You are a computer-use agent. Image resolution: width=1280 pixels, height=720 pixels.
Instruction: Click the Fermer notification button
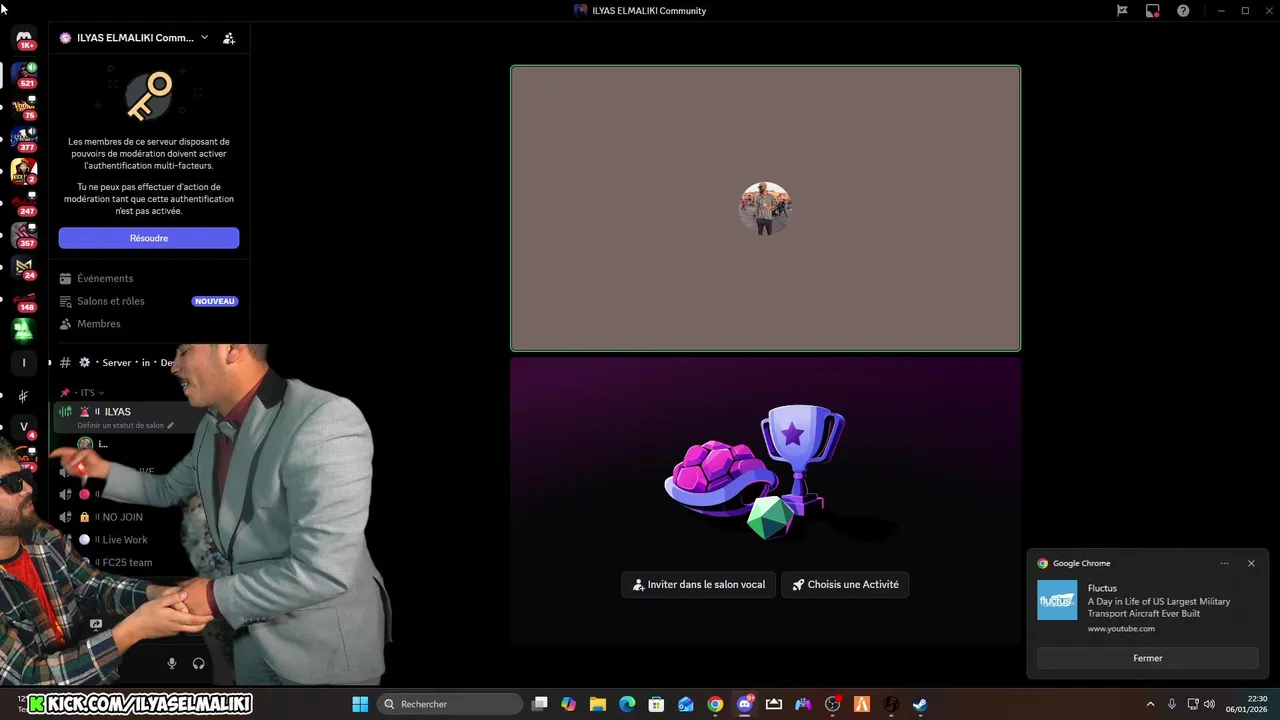pos(1148,658)
